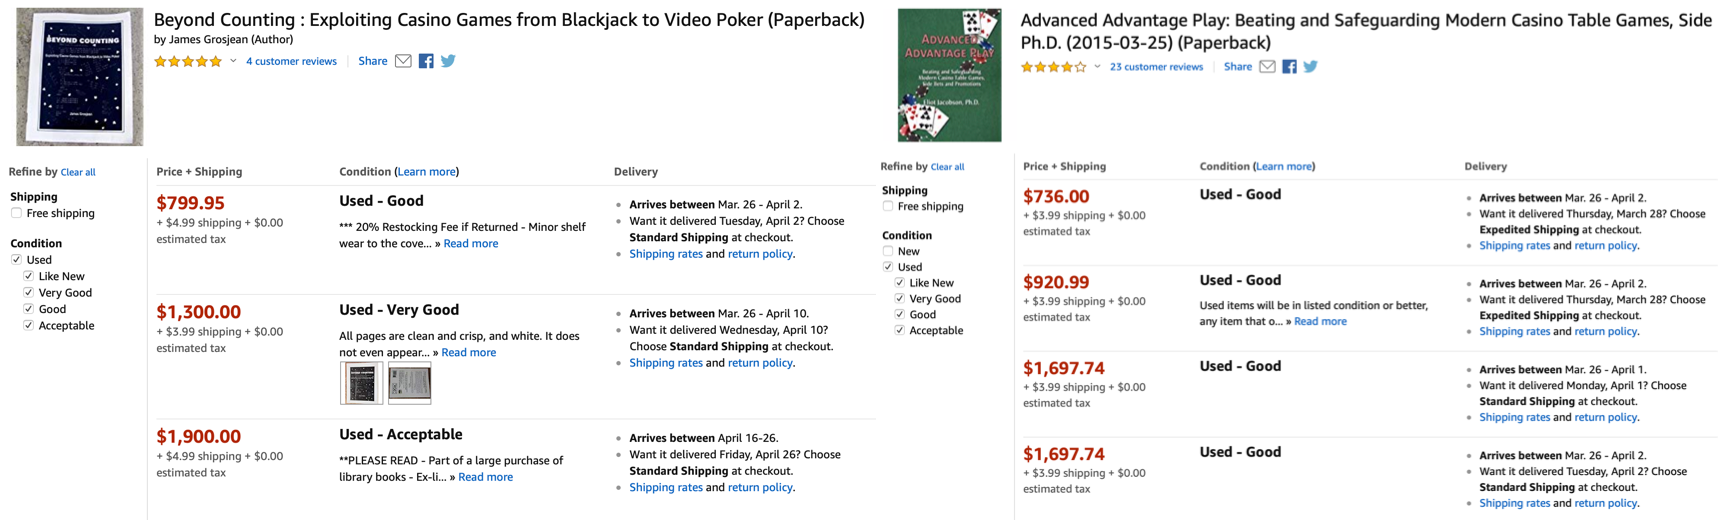Share Advanced Advantage Play on Twitter
This screenshot has width=1722, height=524.
click(1310, 67)
